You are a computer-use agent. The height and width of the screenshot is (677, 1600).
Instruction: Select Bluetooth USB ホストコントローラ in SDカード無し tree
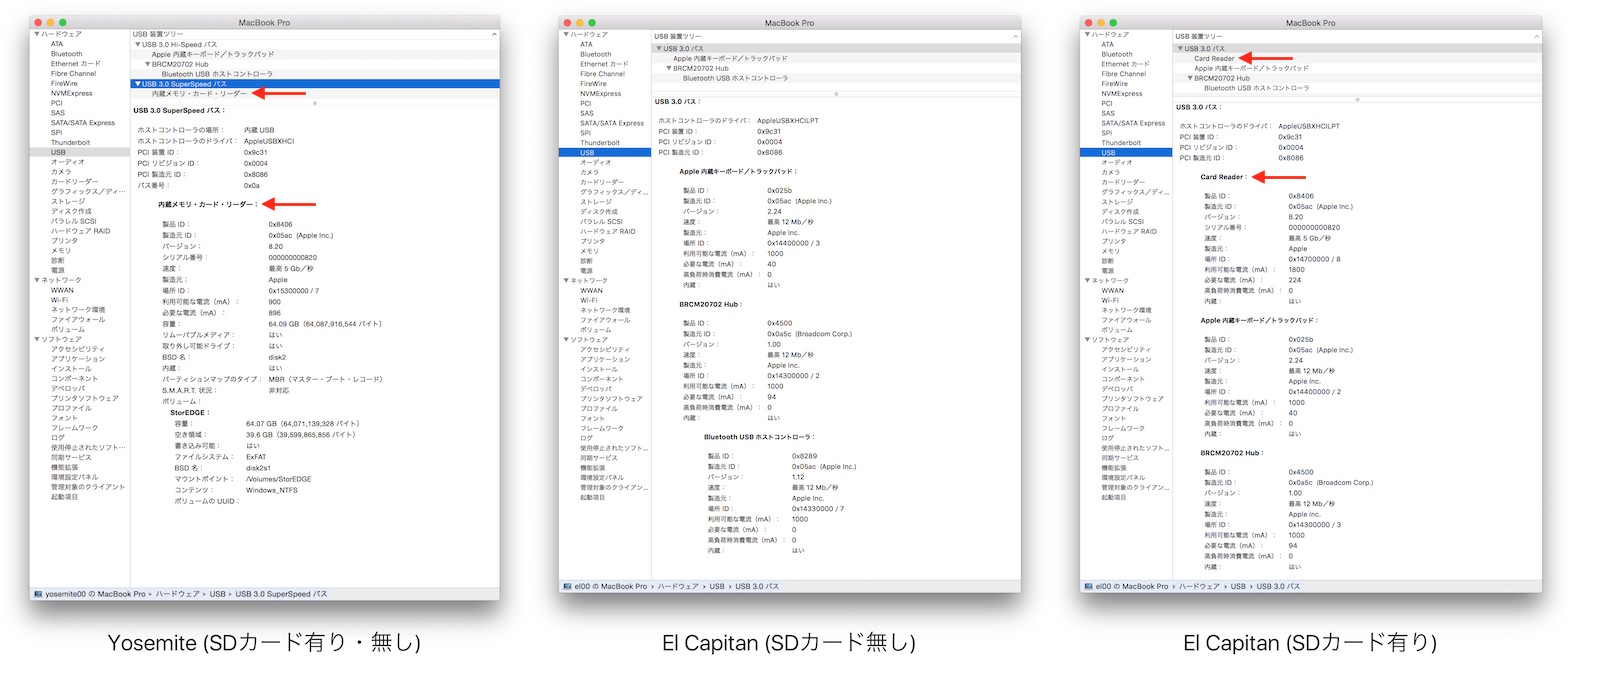coord(735,78)
